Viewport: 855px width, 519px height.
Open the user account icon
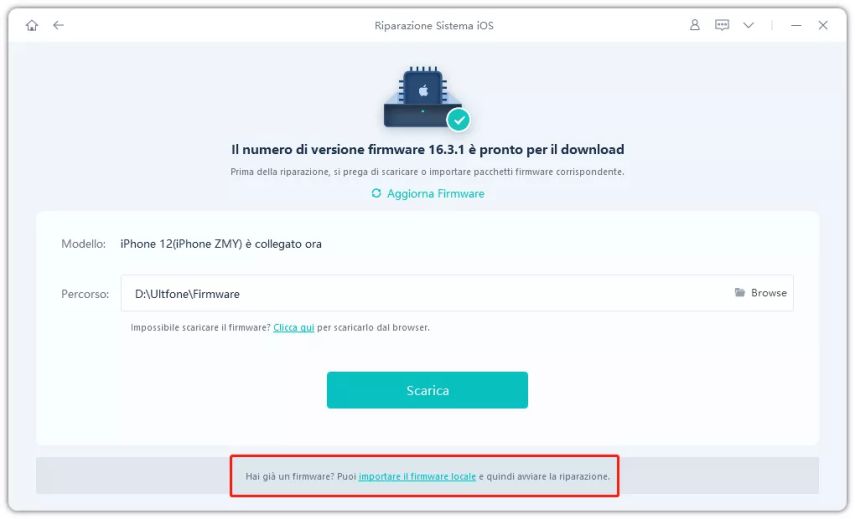[695, 25]
